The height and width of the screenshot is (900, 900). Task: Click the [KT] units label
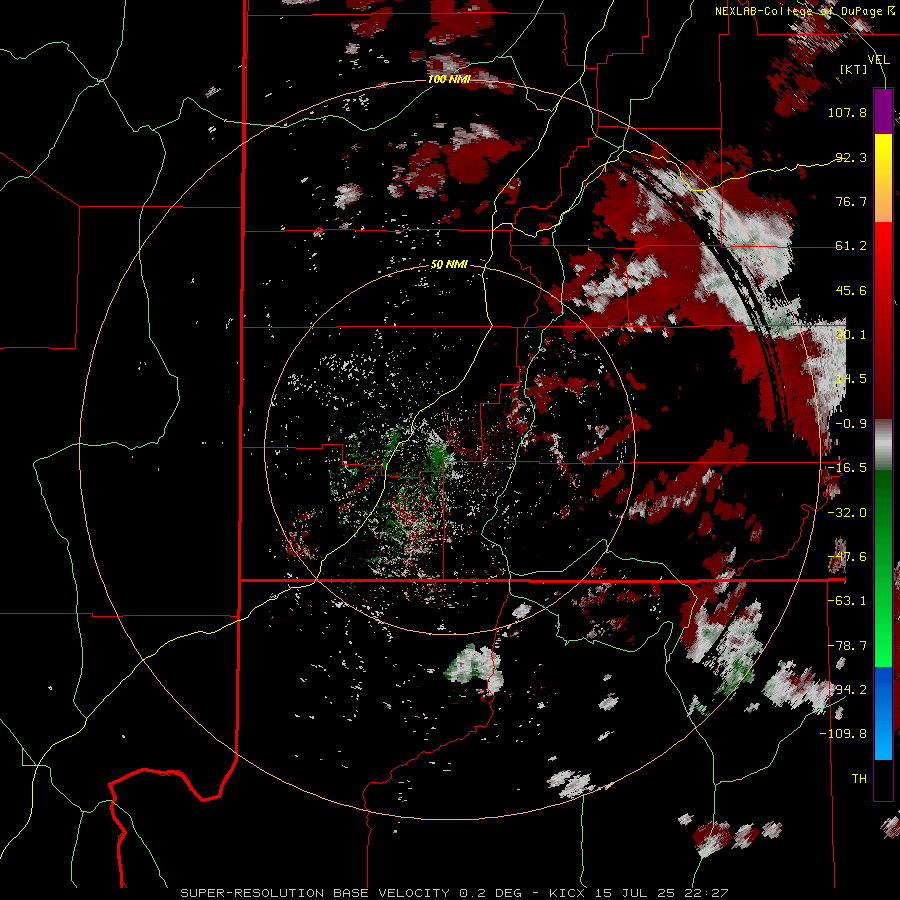tap(854, 69)
